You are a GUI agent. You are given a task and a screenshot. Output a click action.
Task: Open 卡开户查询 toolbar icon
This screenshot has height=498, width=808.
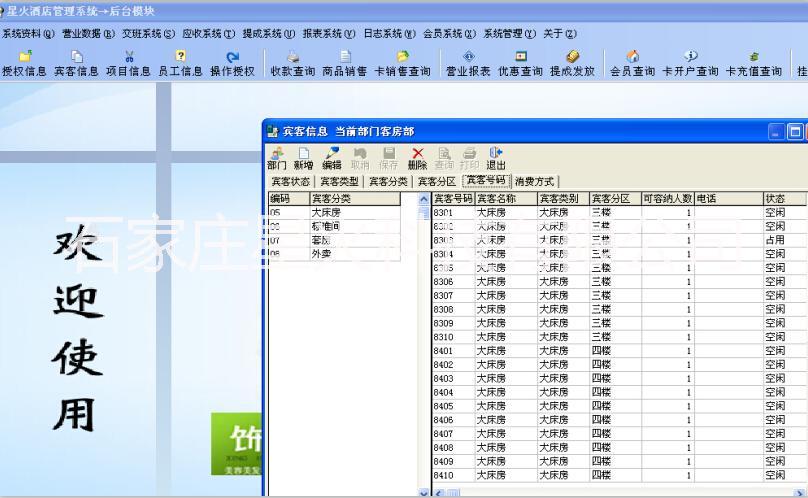(691, 64)
